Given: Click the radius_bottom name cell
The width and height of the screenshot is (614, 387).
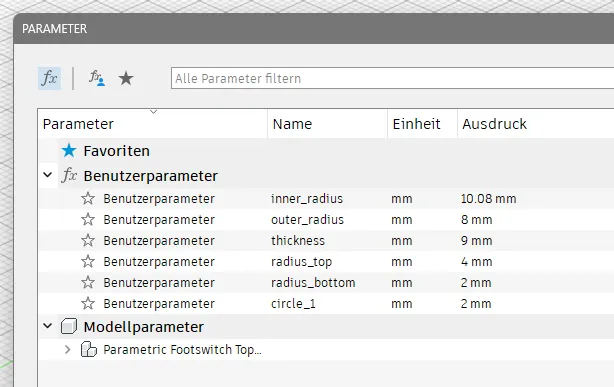Looking at the screenshot, I should pyautogui.click(x=313, y=282).
